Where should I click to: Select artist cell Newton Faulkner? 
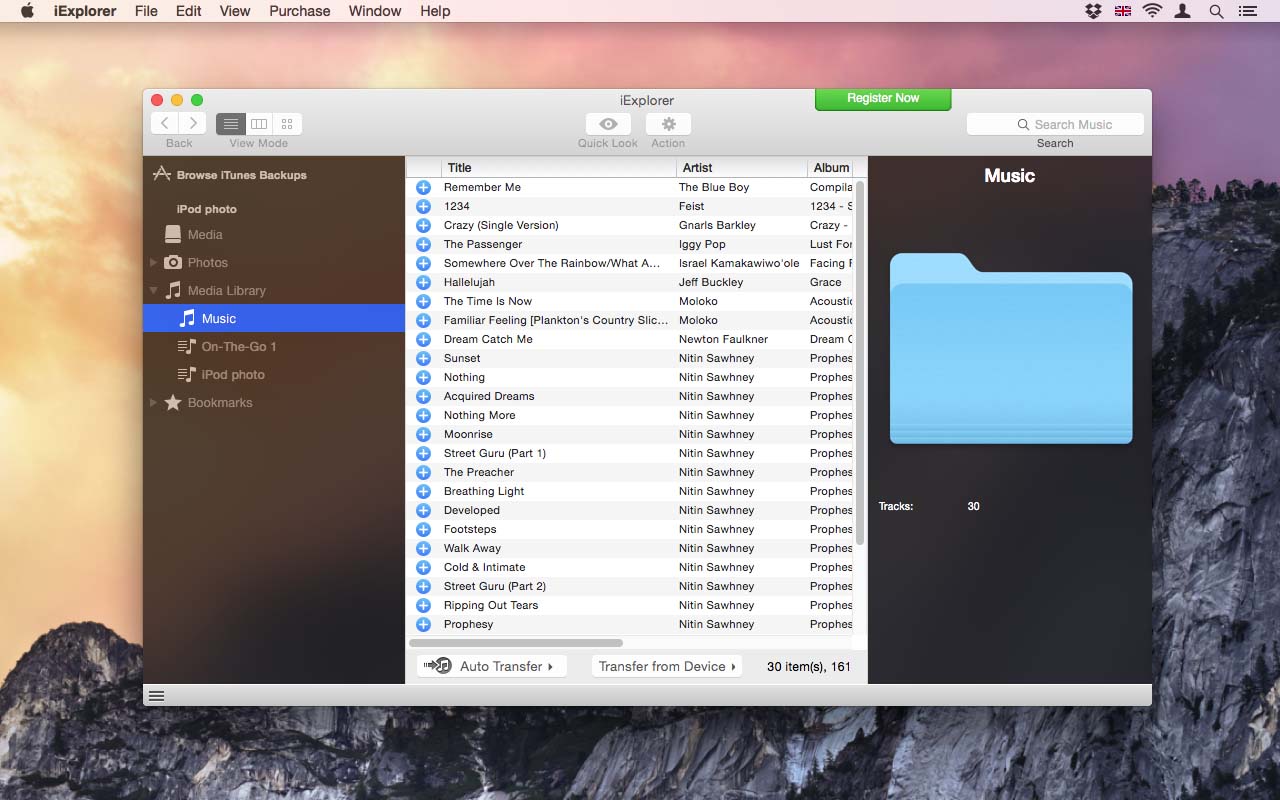point(723,339)
